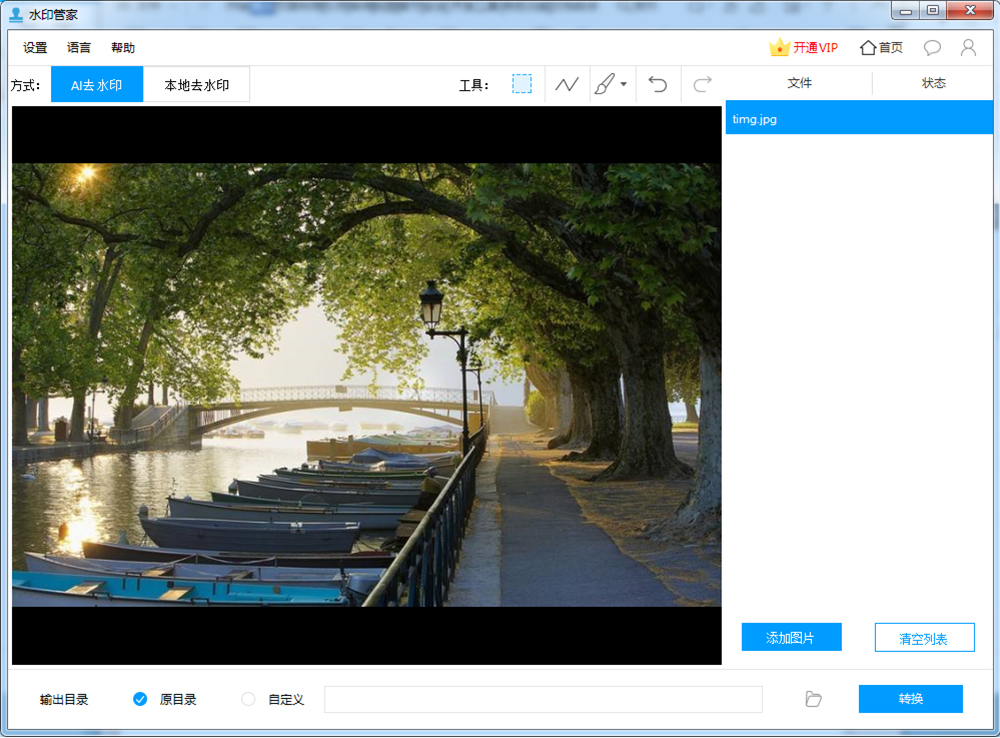Image resolution: width=1000 pixels, height=738 pixels.
Task: Open the 语言 language menu
Action: pos(79,48)
